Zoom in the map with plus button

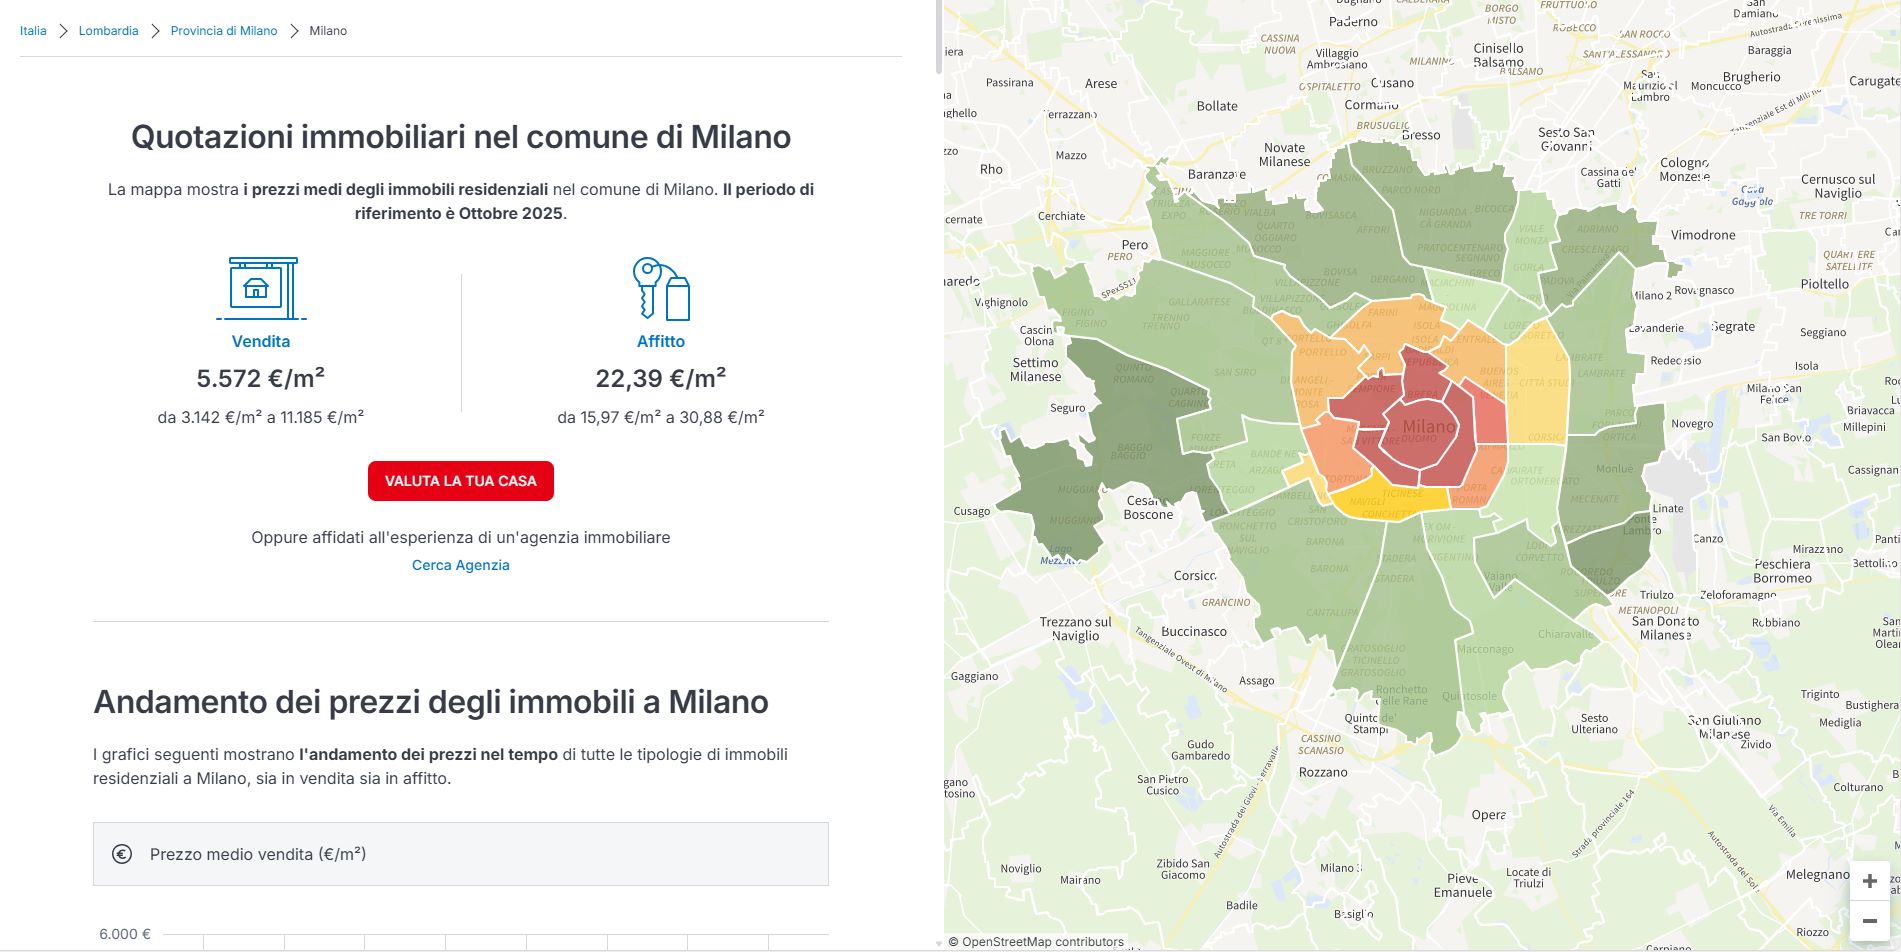point(1869,881)
